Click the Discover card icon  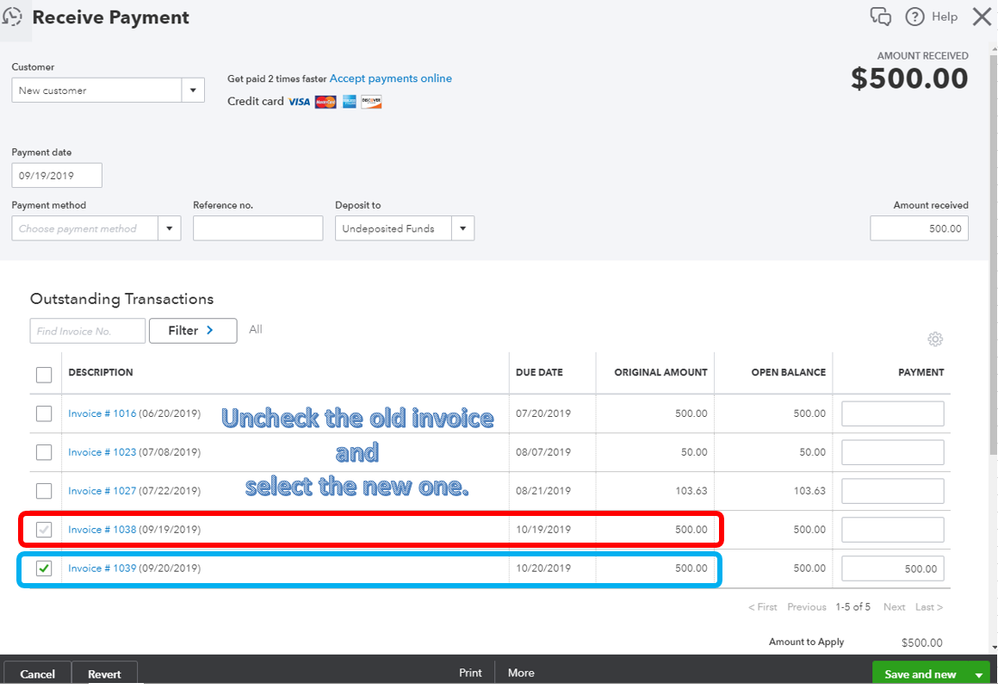(x=371, y=102)
